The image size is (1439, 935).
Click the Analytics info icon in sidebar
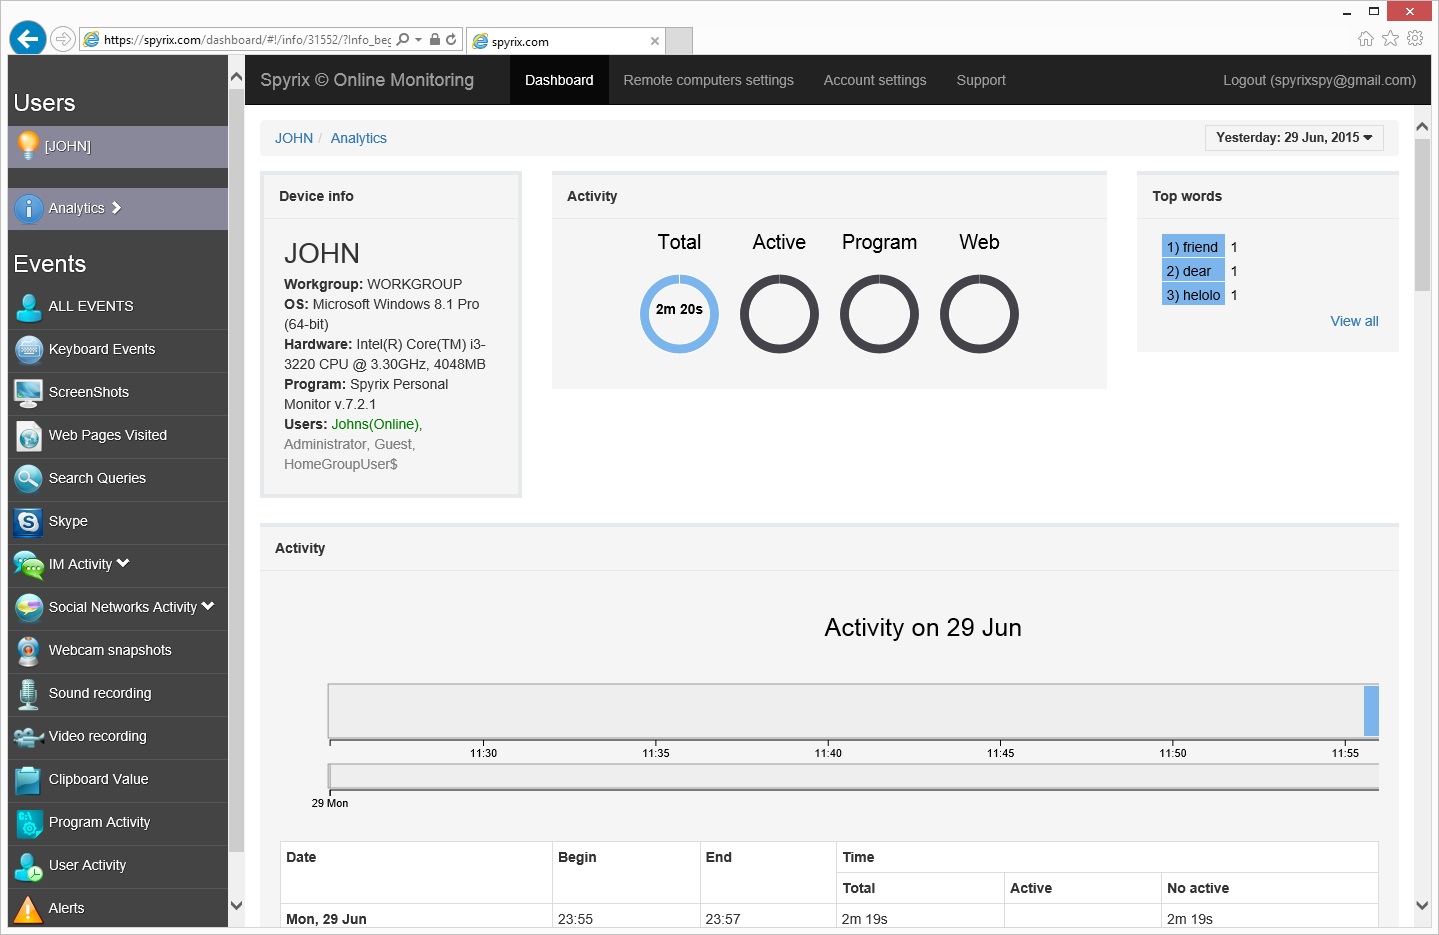tap(28, 208)
